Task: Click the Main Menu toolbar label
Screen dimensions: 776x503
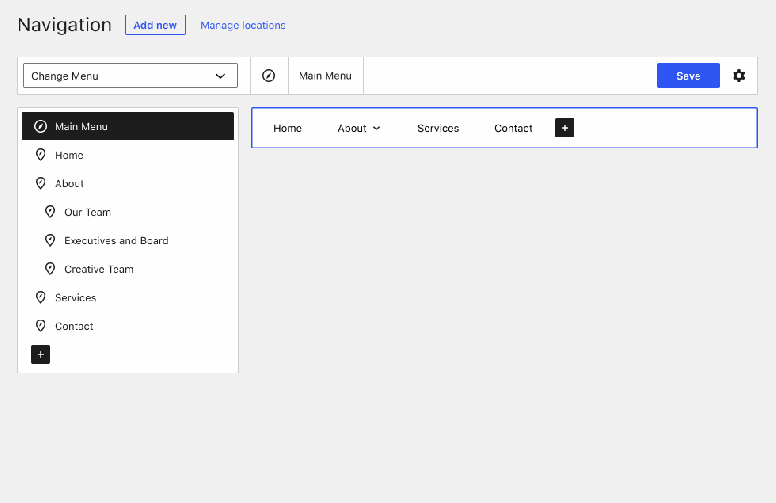Action: coord(325,76)
